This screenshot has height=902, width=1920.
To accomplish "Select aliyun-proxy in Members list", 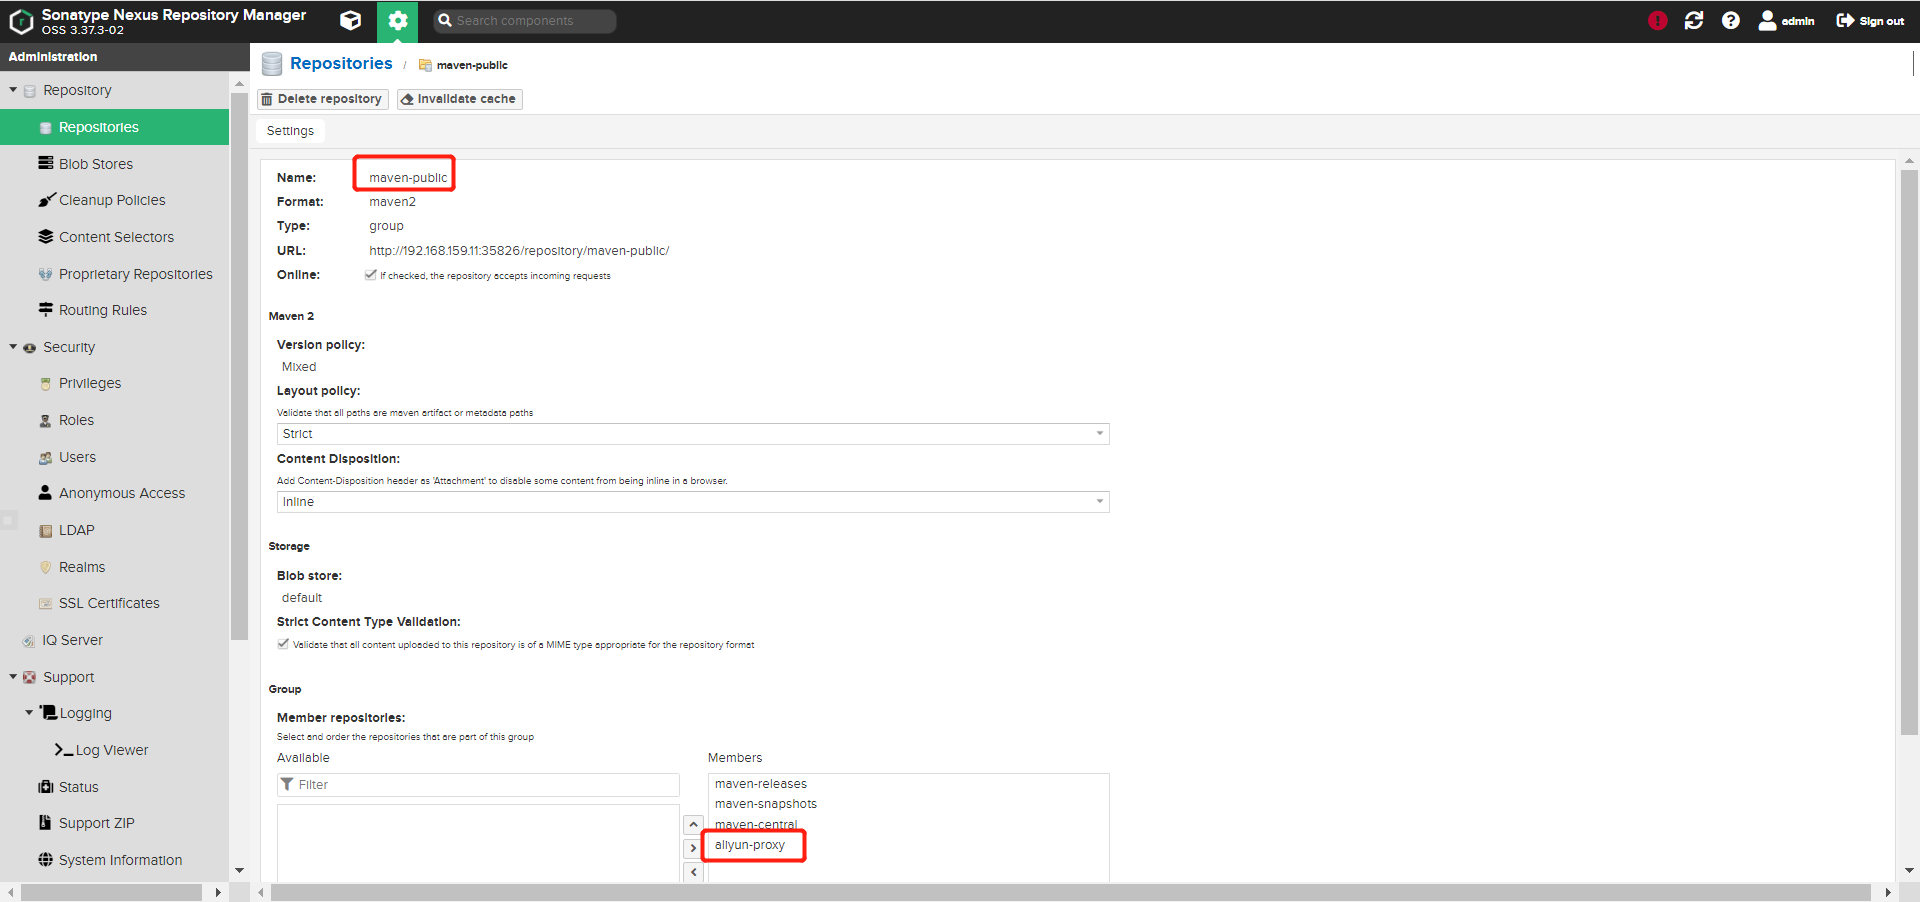I will (749, 845).
